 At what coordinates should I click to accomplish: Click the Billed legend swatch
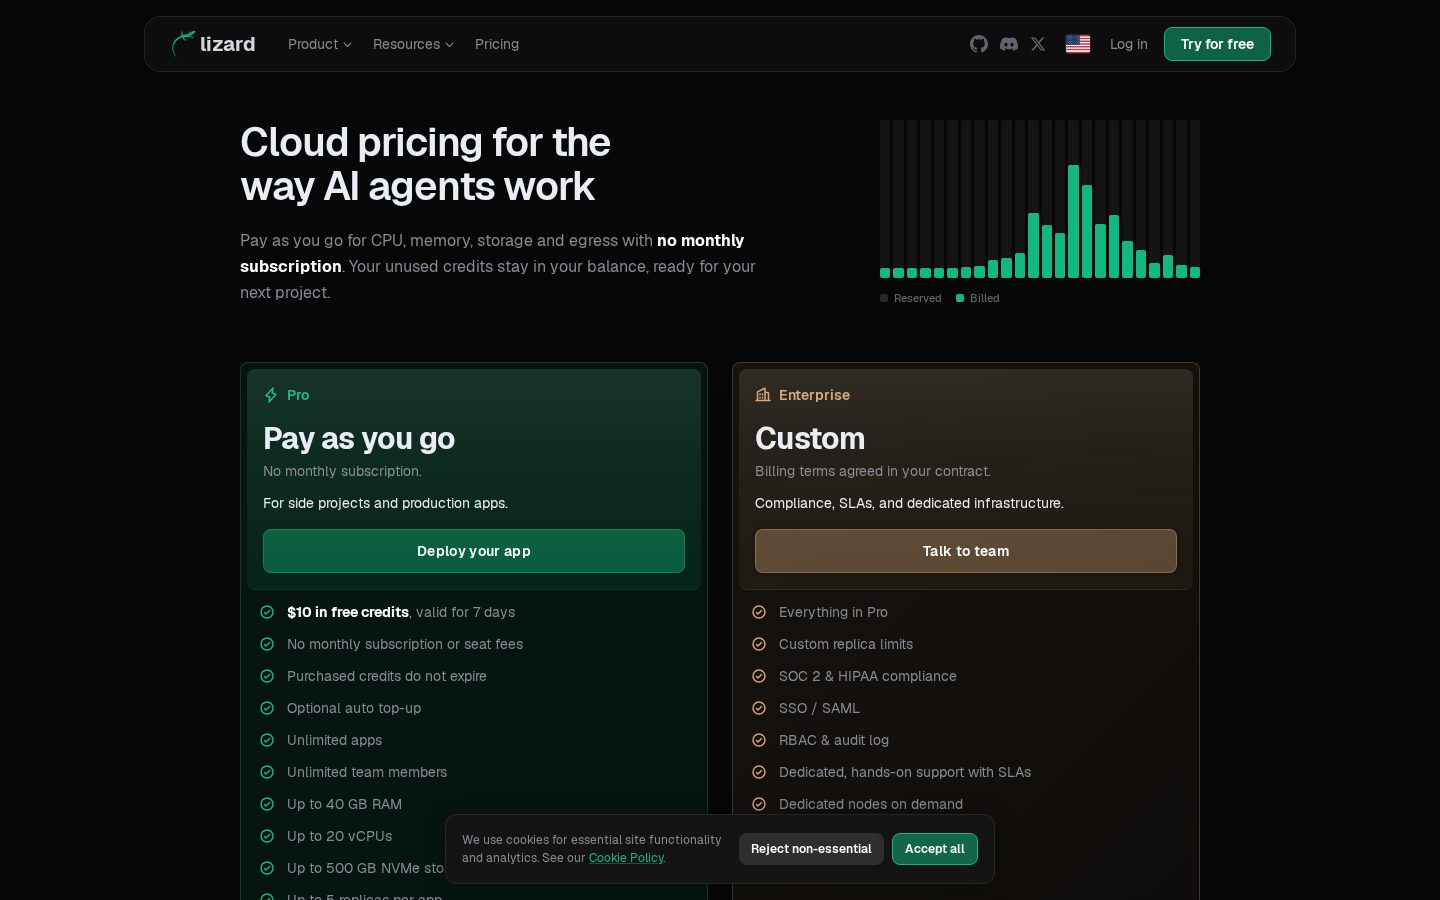tap(960, 298)
